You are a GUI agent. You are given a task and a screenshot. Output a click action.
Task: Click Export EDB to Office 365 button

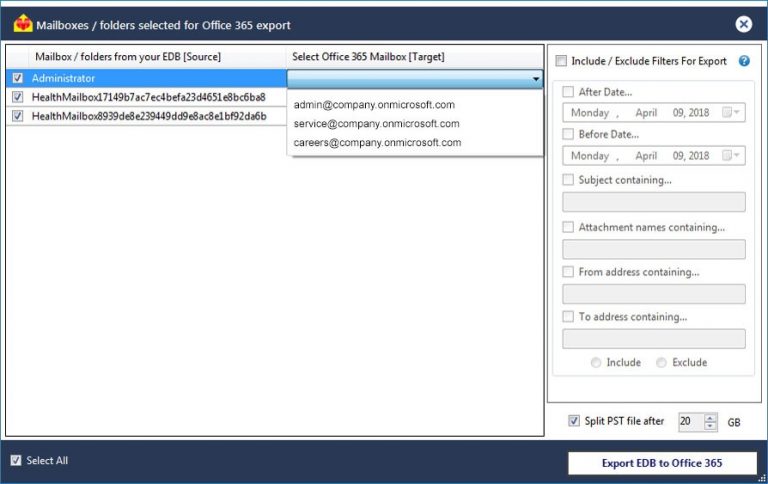662,463
